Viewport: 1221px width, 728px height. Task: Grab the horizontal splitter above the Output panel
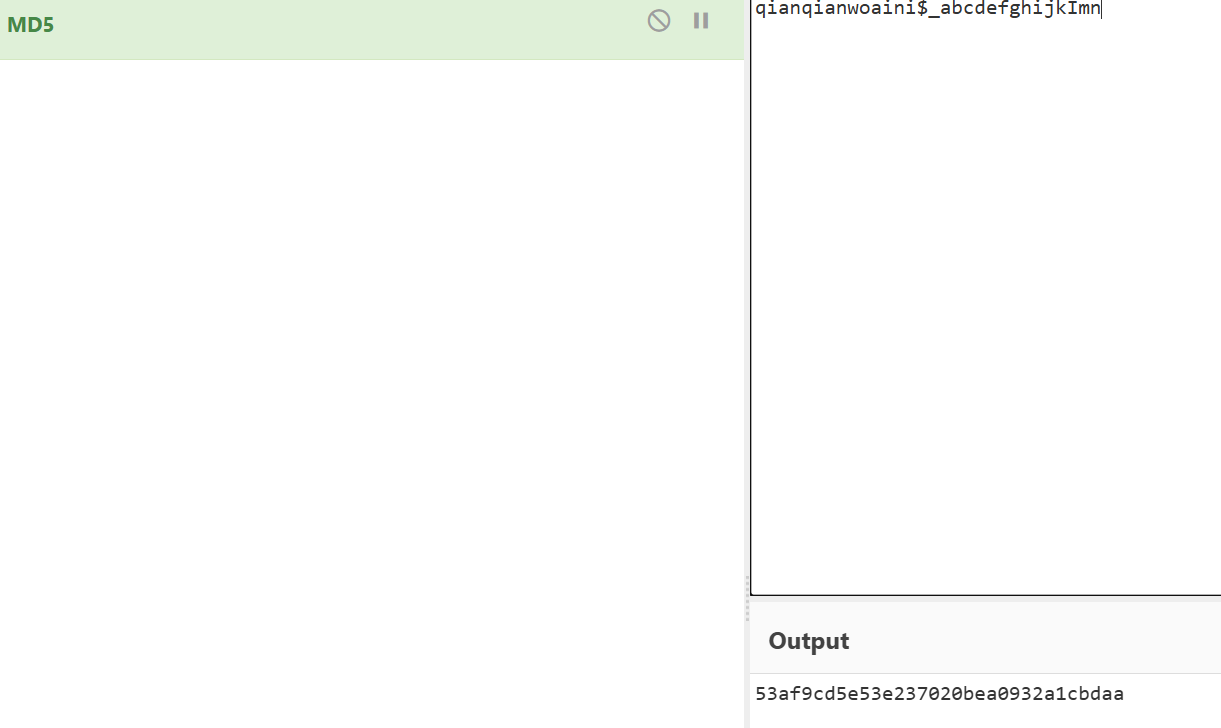(985, 598)
